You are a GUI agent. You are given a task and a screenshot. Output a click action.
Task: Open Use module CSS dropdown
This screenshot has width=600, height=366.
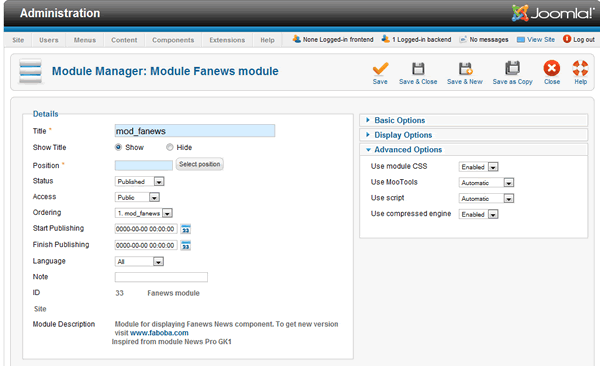[x=478, y=167]
